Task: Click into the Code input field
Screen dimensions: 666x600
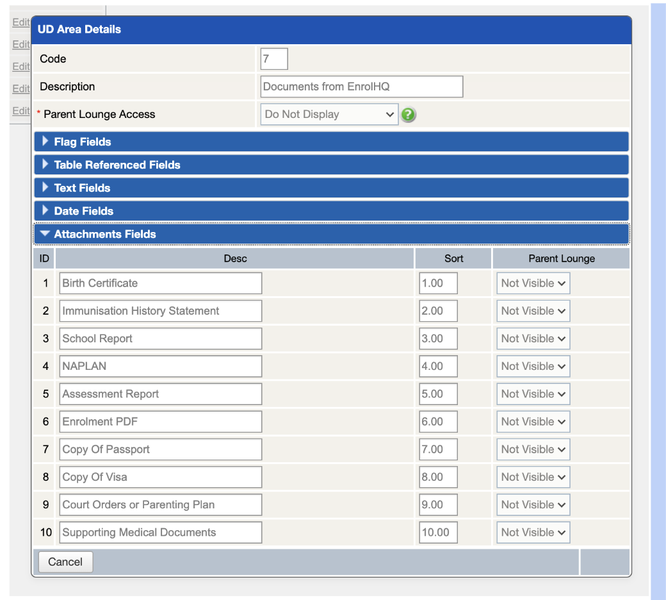Action: click(x=274, y=59)
